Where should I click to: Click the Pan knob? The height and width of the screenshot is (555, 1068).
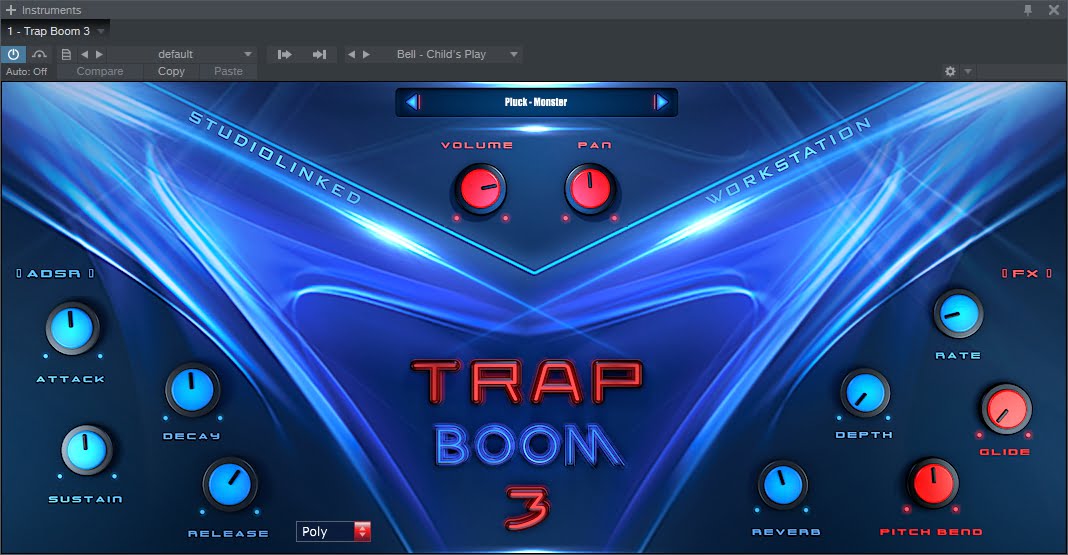coord(590,189)
